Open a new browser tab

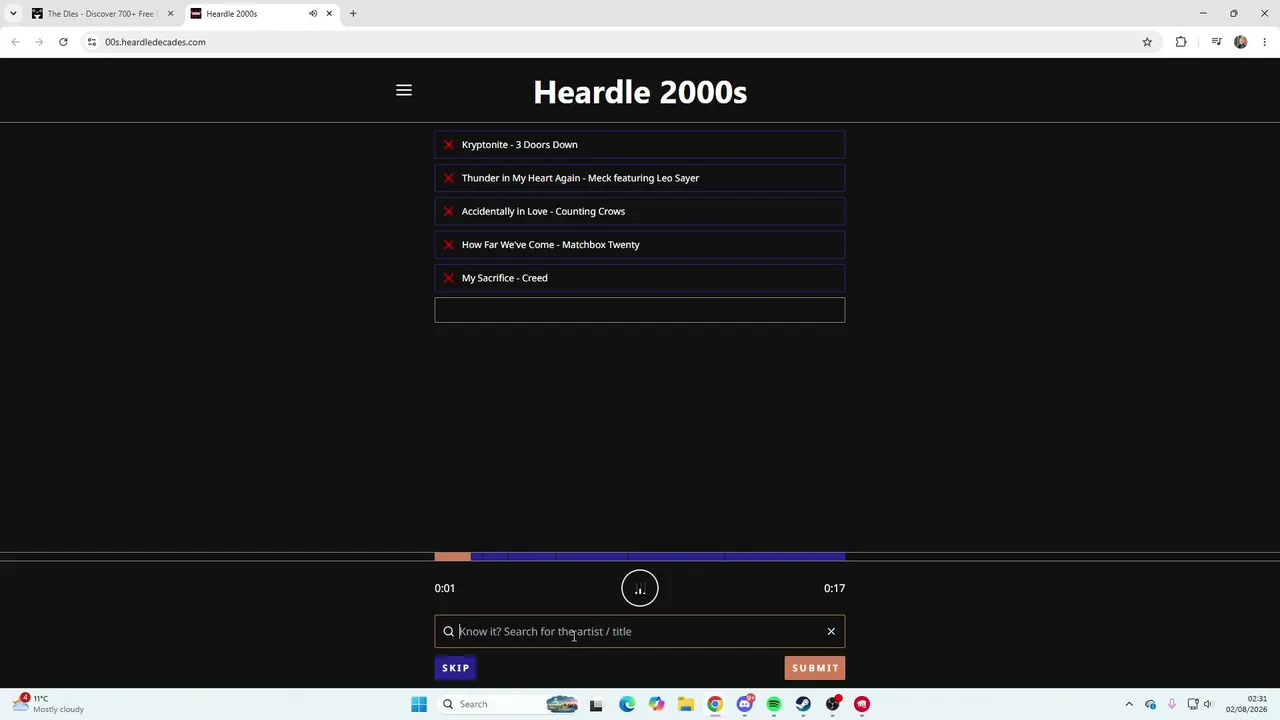(353, 14)
